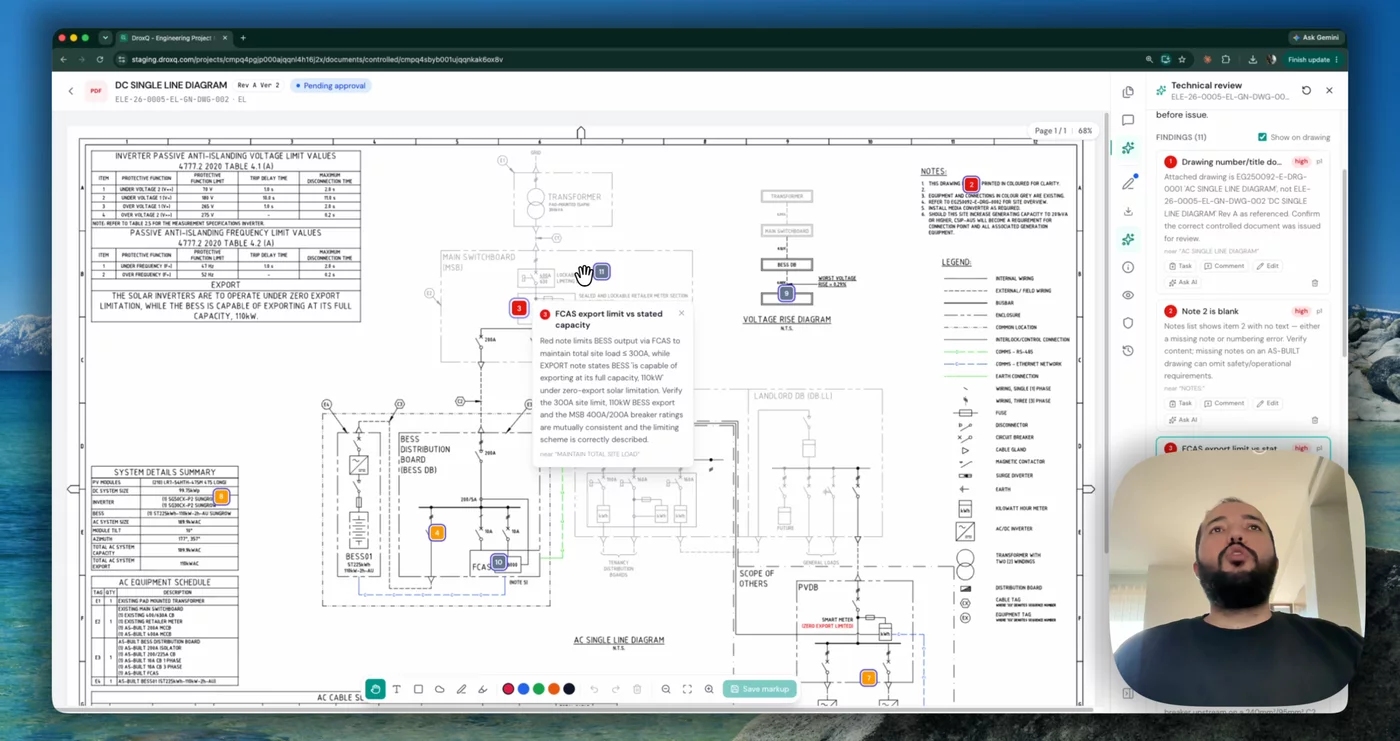
Task: Select the Rectangle shape tool
Action: click(418, 689)
